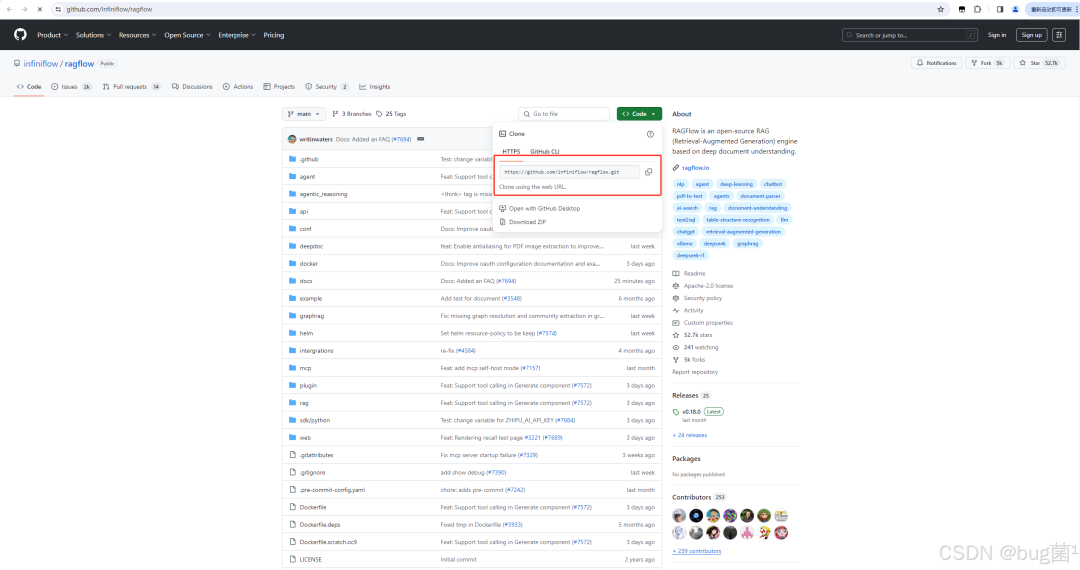Open the v0.18.0 release tag
Image resolution: width=1080 pixels, height=570 pixels.
692,412
